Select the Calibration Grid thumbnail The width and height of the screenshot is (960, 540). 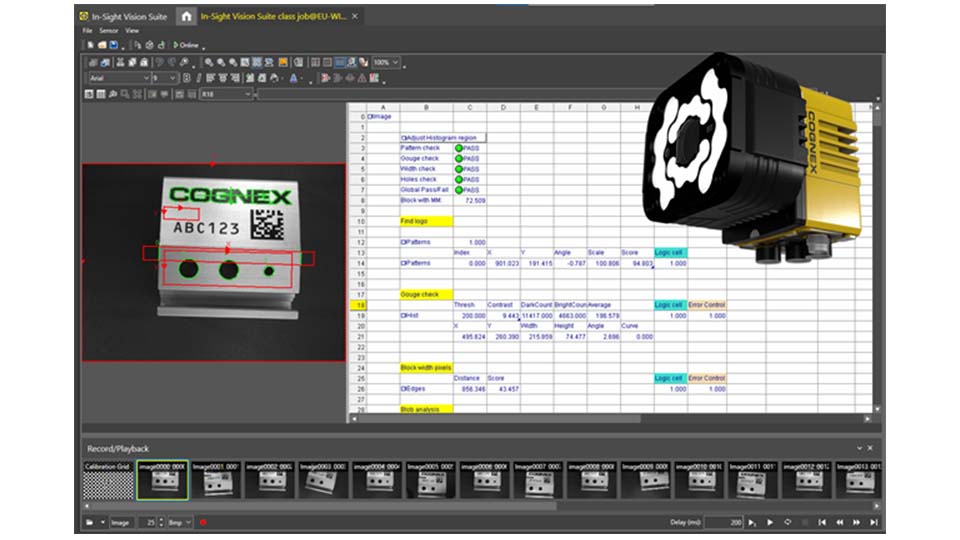(108, 481)
